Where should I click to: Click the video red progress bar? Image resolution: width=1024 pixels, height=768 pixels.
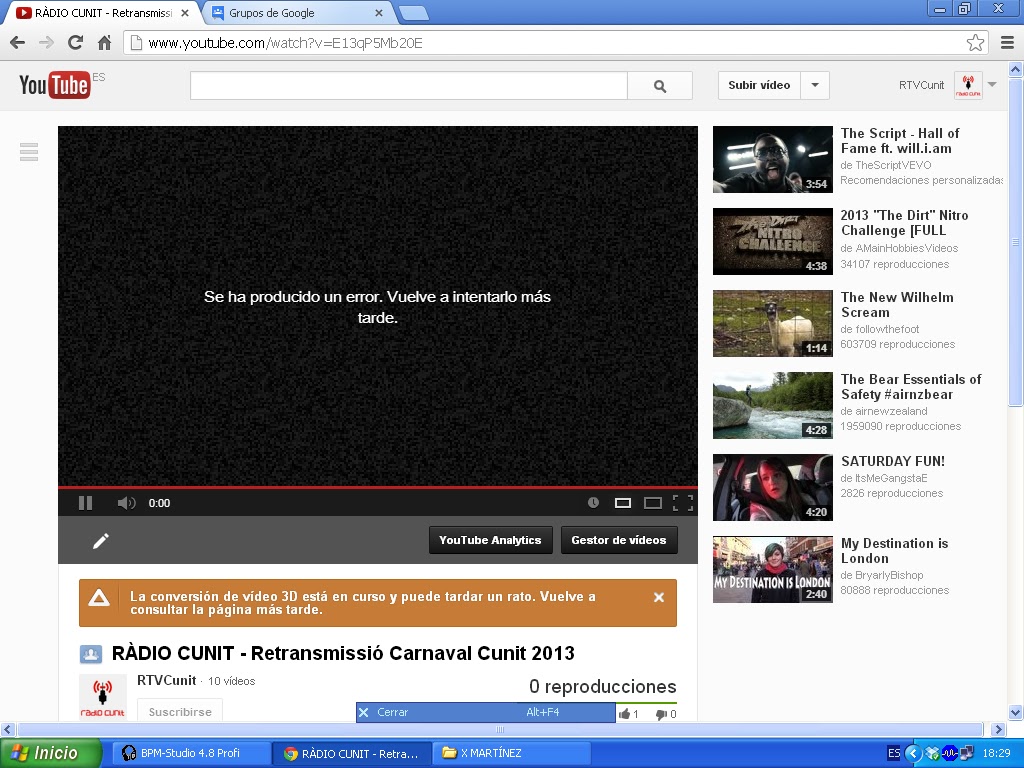coord(377,487)
